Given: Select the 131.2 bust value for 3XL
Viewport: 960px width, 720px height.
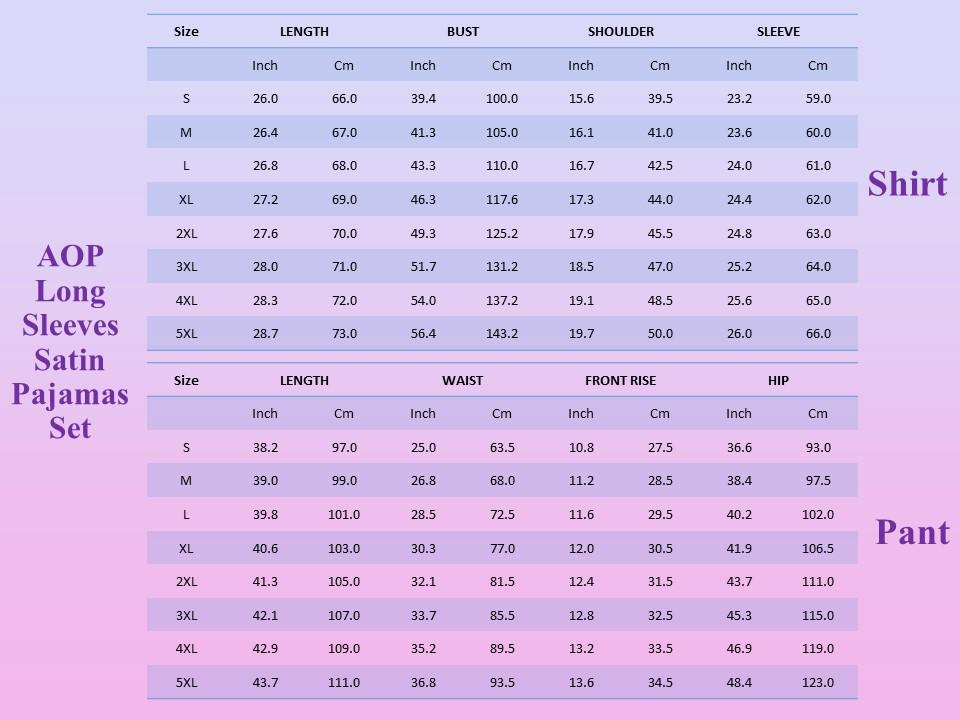Looking at the screenshot, I should pos(502,267).
